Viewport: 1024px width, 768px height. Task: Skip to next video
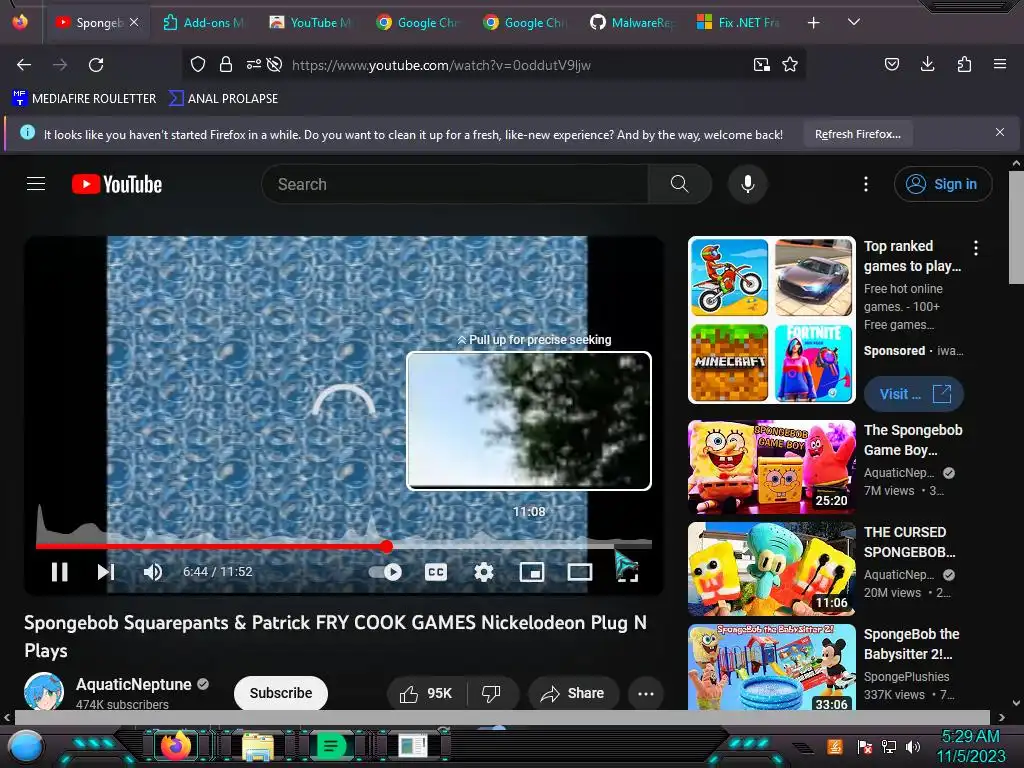tap(106, 572)
